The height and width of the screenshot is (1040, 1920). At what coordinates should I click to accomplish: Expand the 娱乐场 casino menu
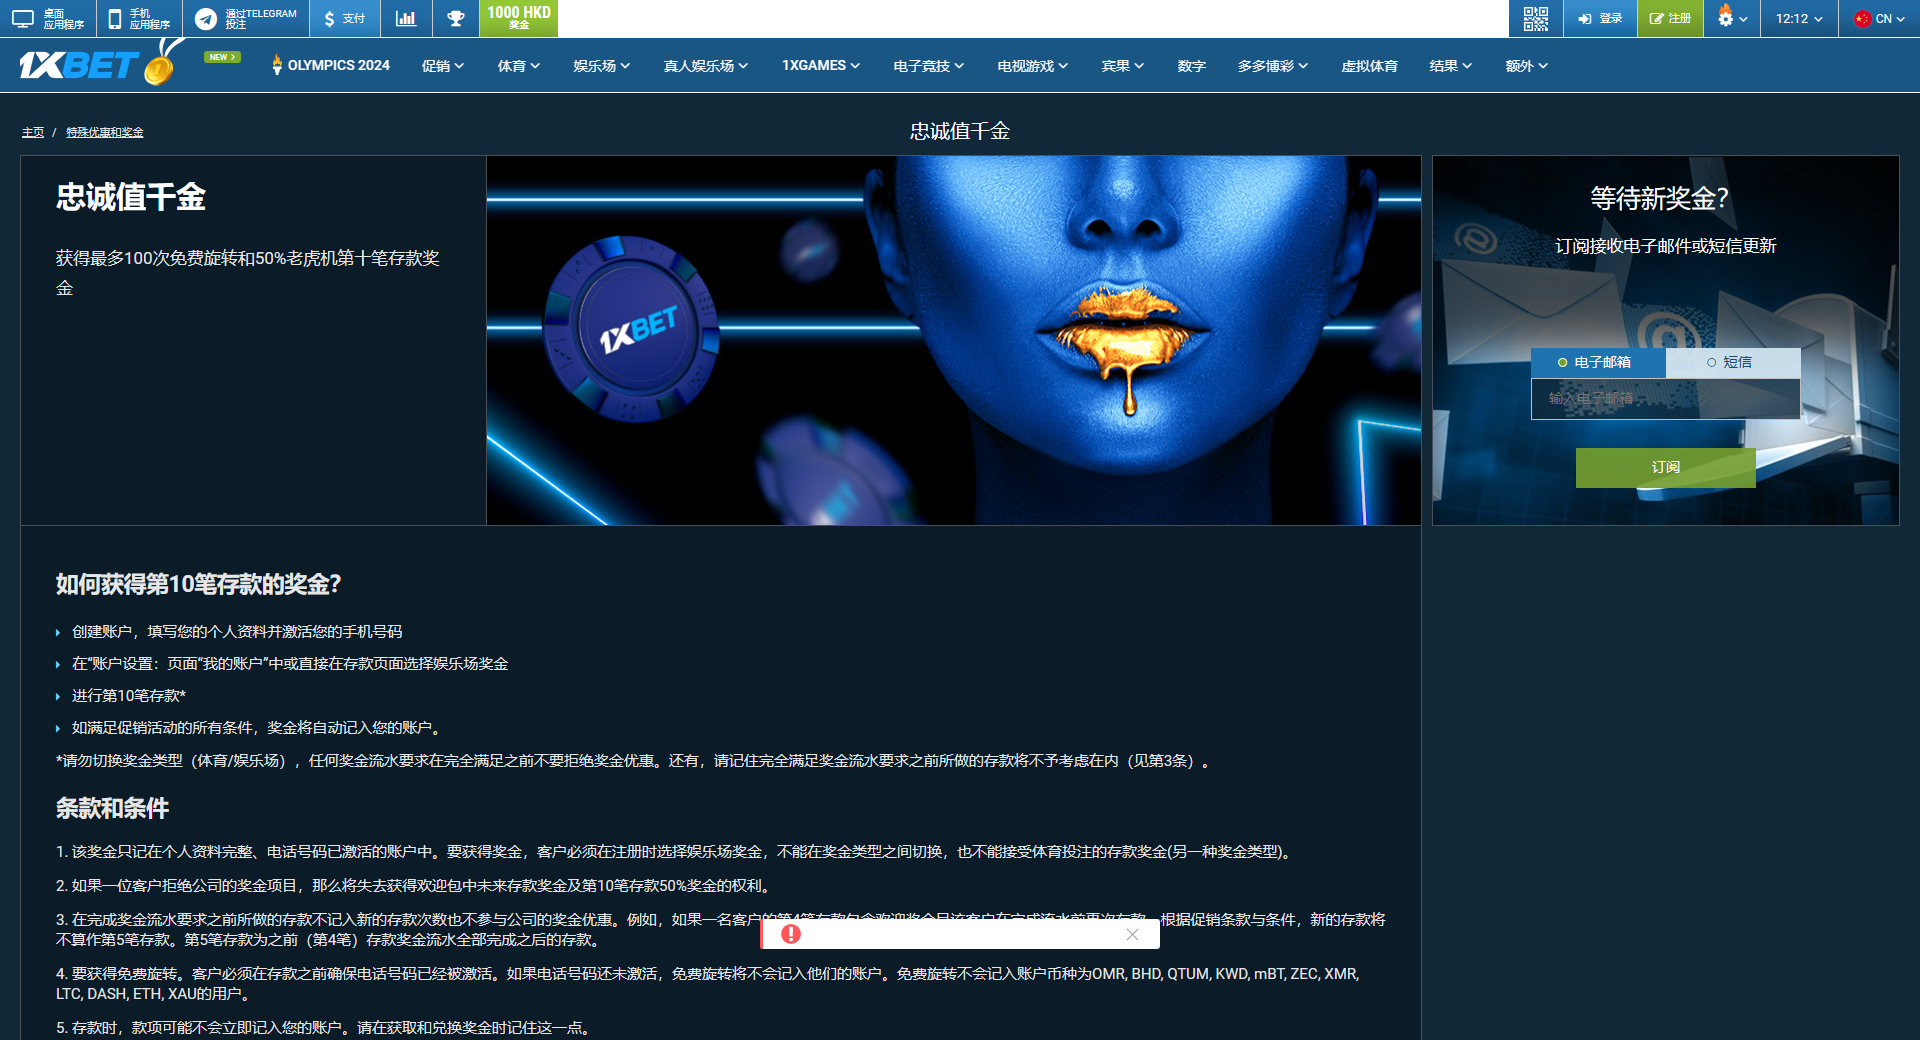pos(601,66)
